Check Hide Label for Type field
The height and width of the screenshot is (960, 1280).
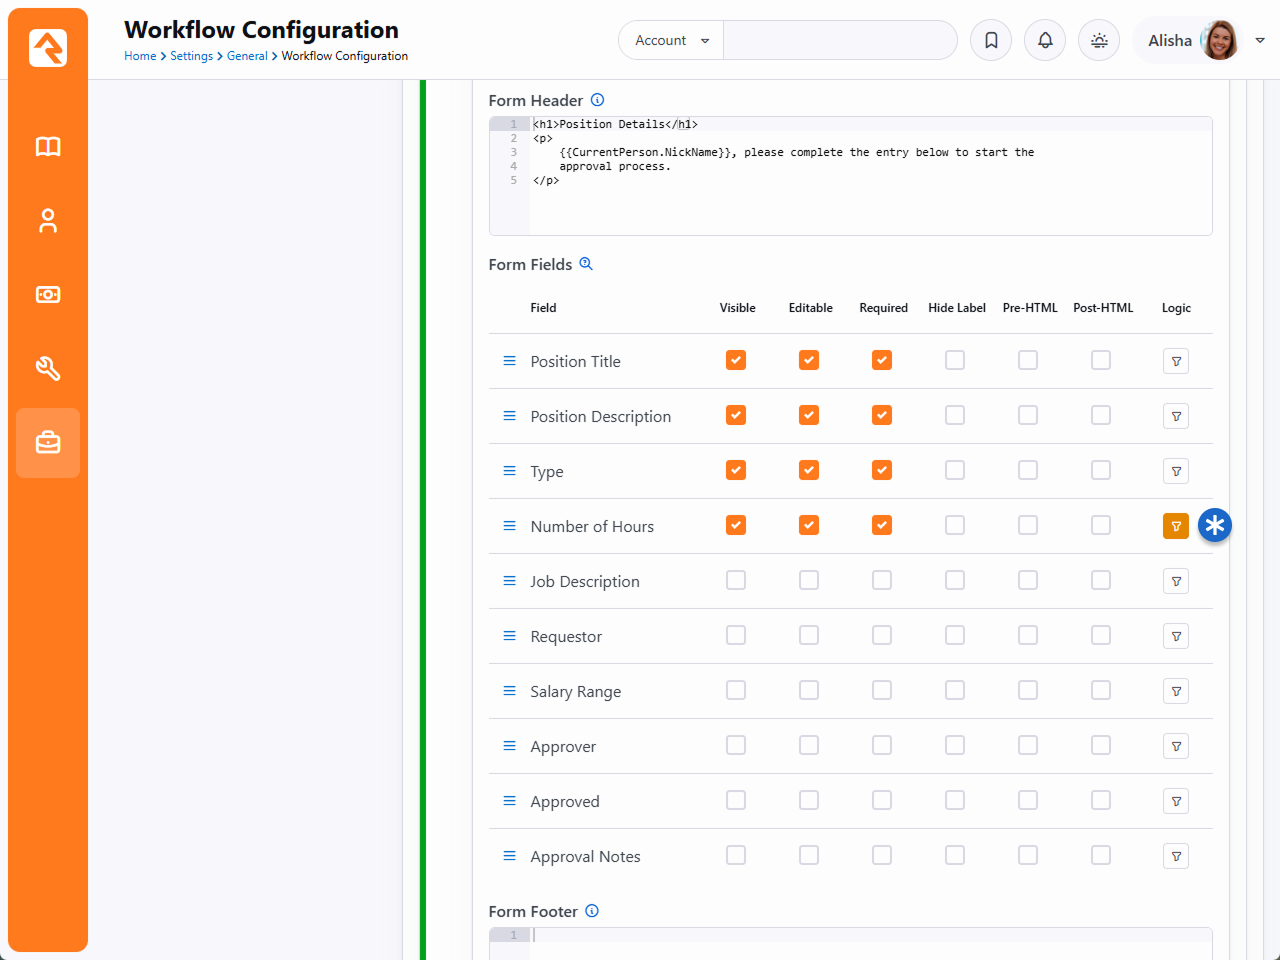pos(955,470)
